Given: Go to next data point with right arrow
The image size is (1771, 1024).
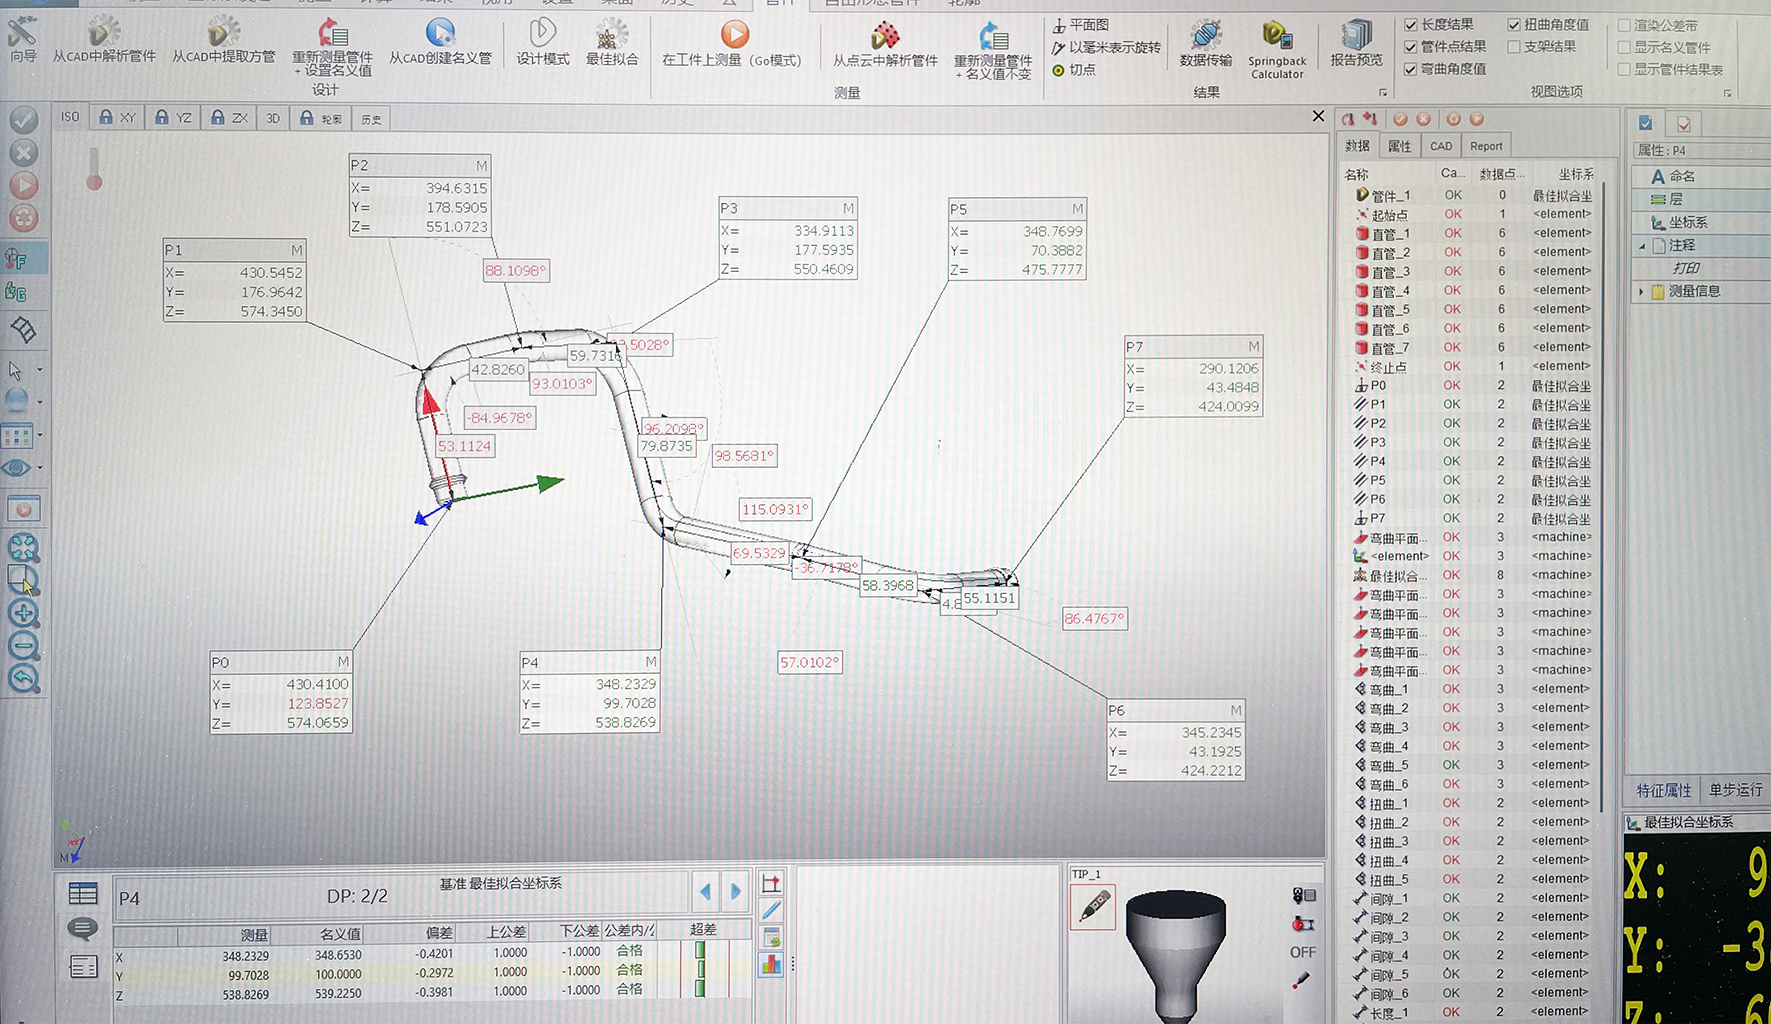Looking at the screenshot, I should 736,891.
